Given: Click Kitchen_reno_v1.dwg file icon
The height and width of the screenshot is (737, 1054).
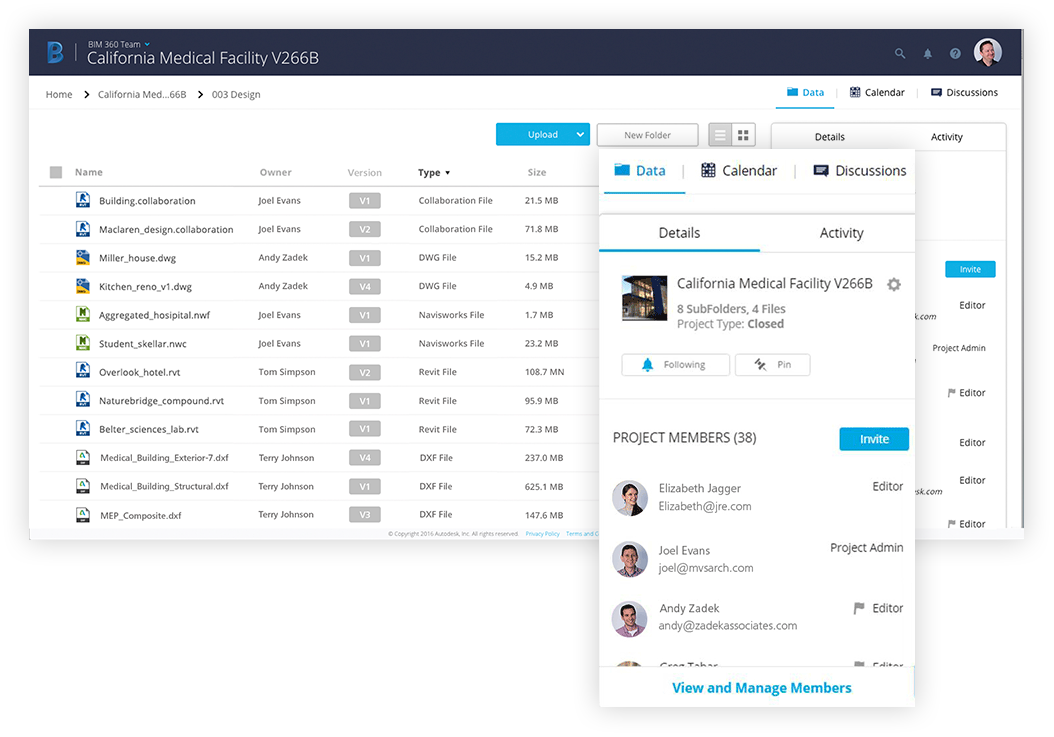Looking at the screenshot, I should (83, 286).
